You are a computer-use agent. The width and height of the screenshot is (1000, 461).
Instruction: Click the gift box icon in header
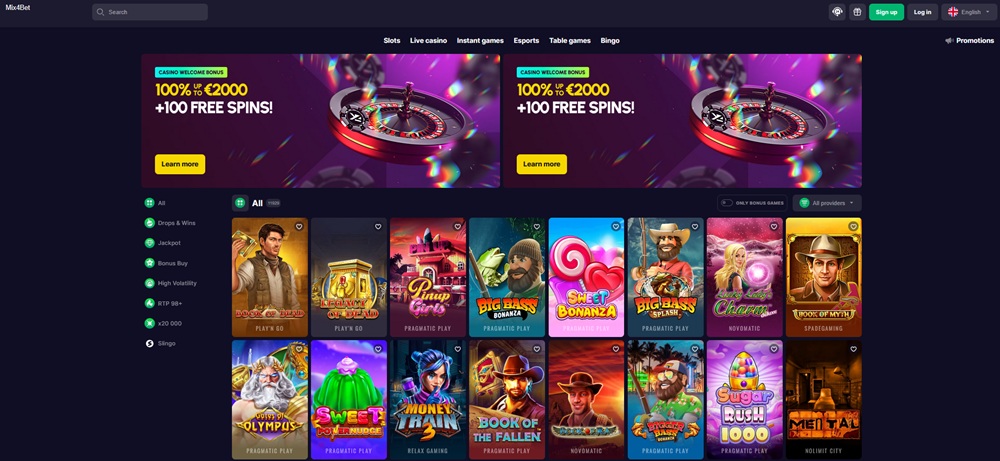(x=857, y=12)
